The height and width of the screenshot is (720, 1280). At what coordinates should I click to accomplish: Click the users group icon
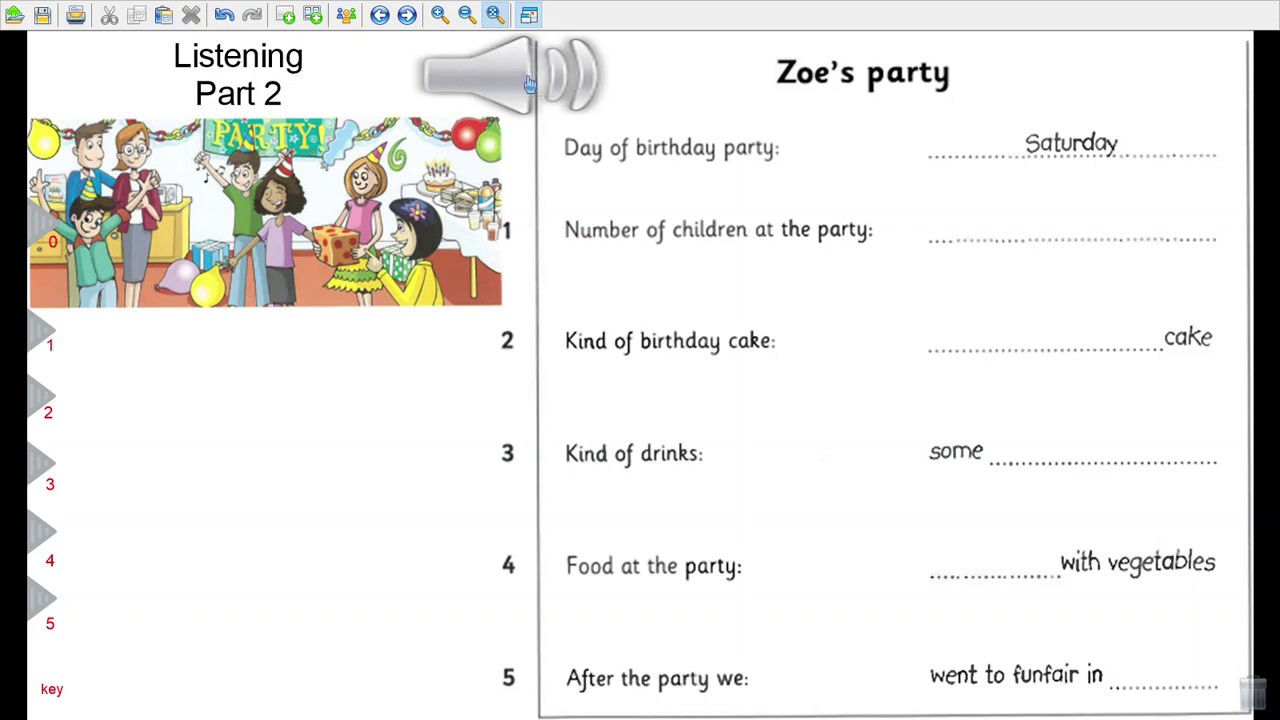coord(346,15)
